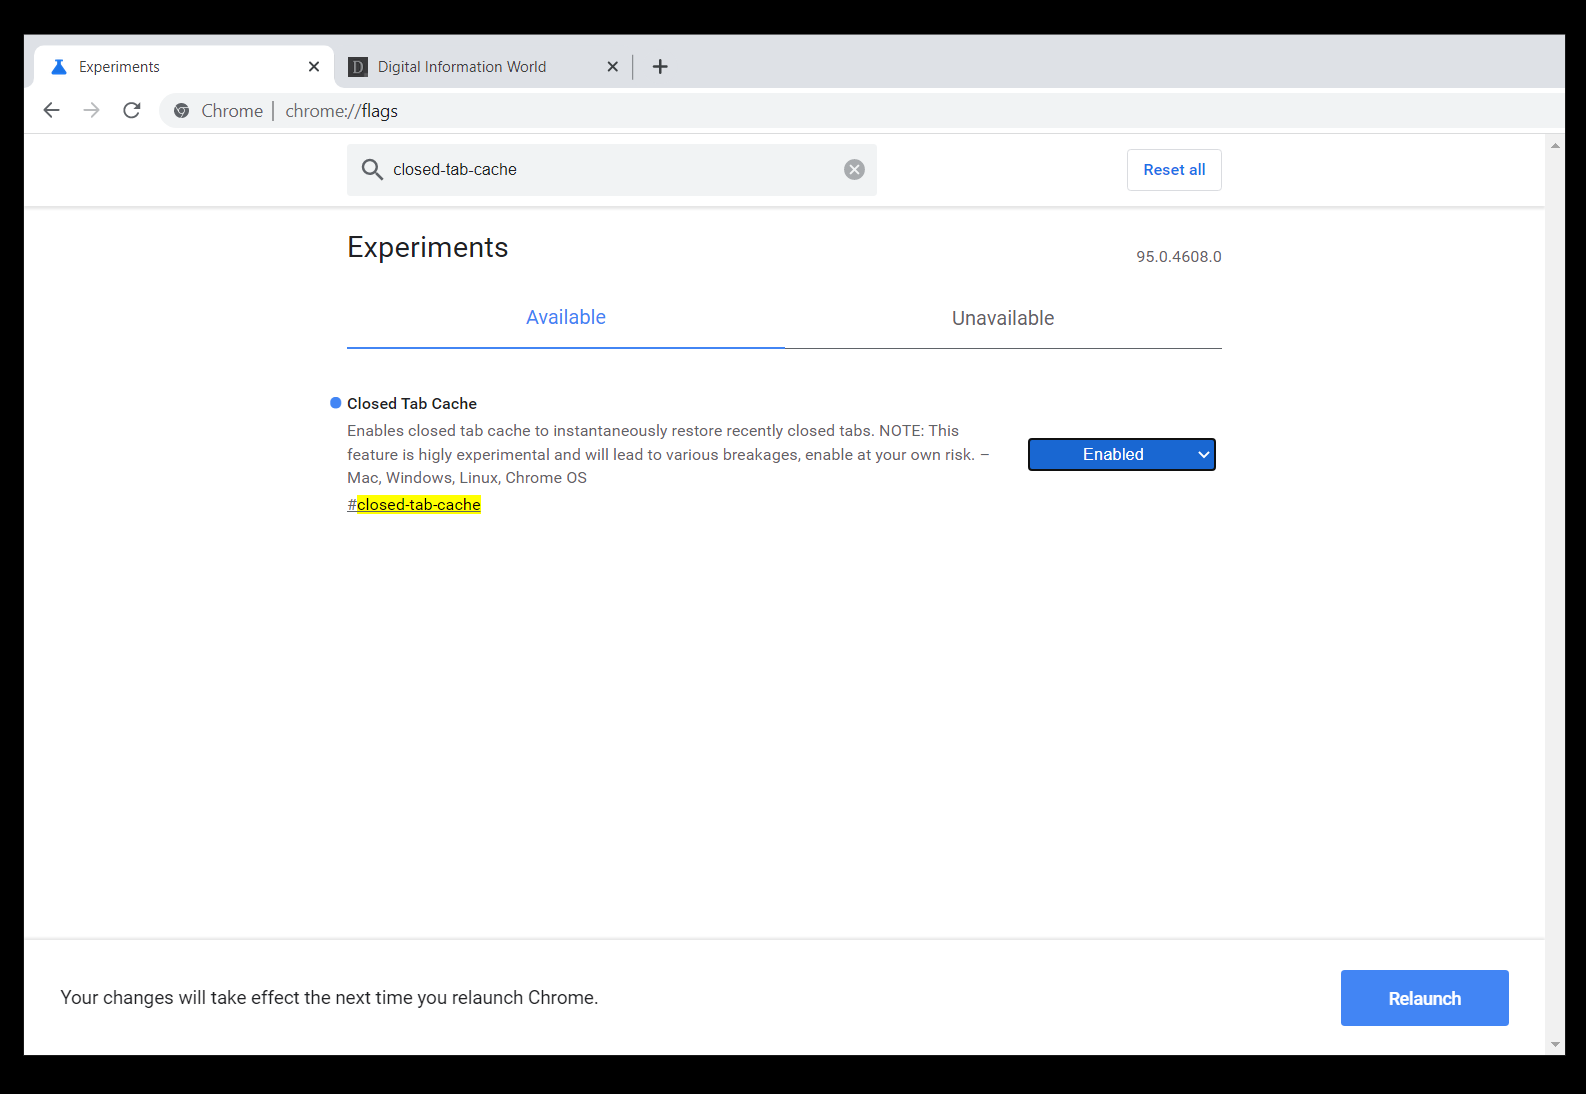Click the Experiments flask tab icon
The height and width of the screenshot is (1094, 1586).
[59, 67]
